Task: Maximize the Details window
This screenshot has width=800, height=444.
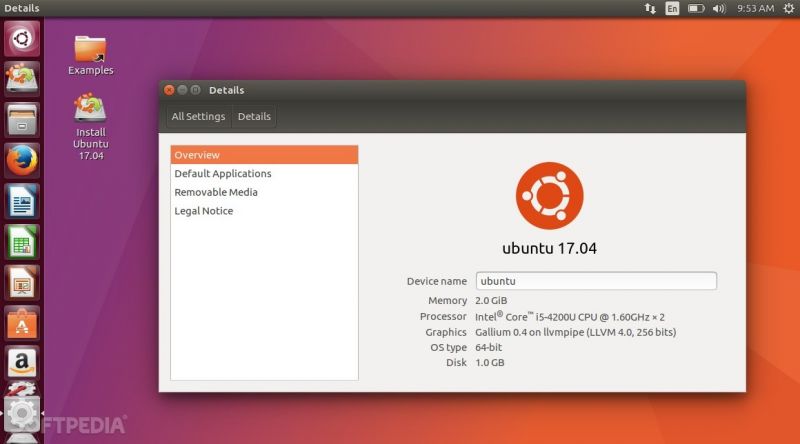Action: click(x=195, y=90)
